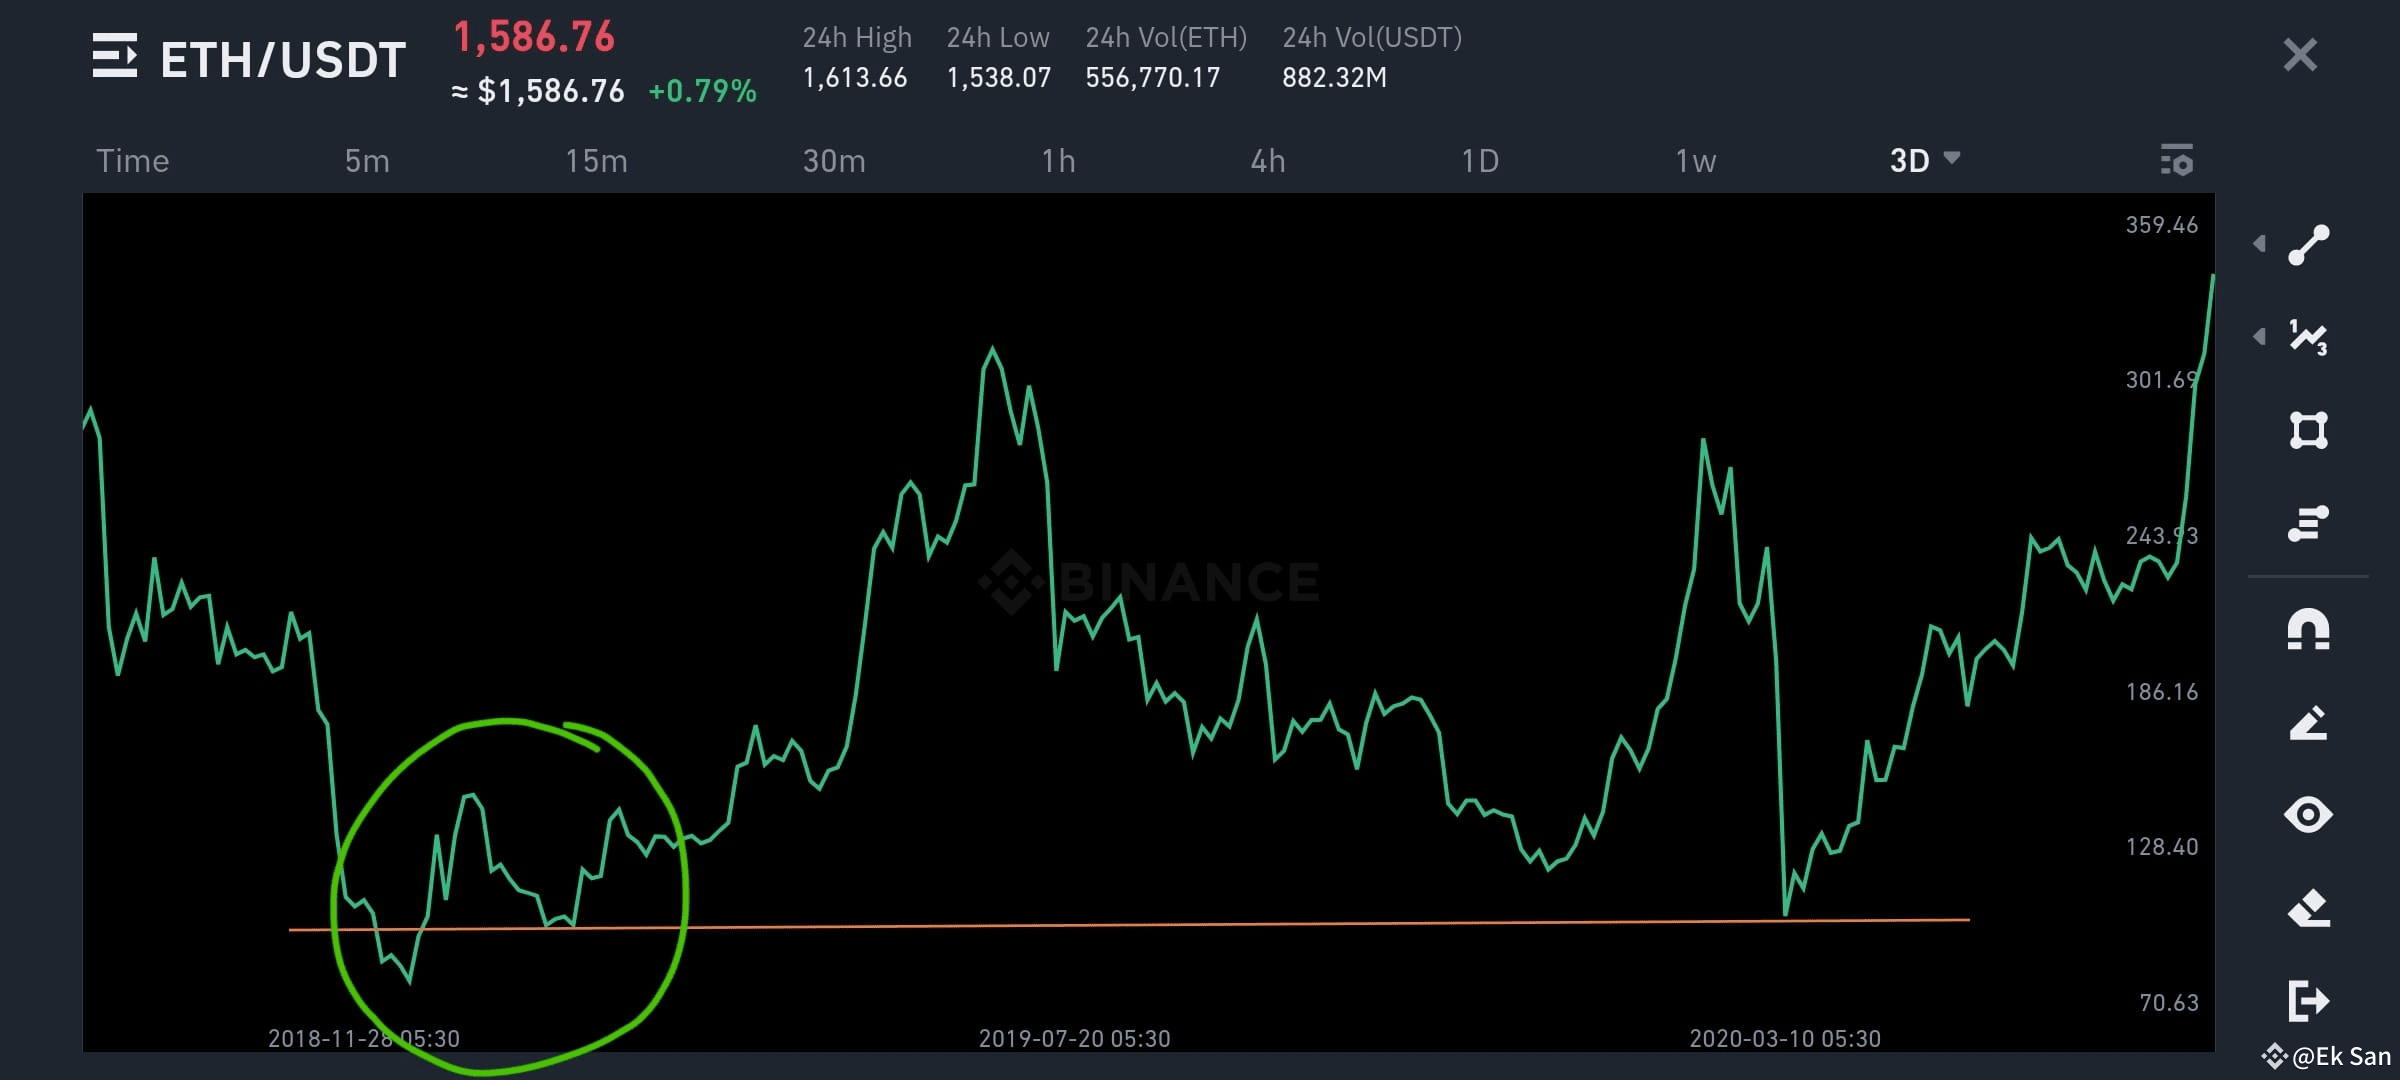
Task: Open the 3D interval dropdown
Action: coord(1924,160)
